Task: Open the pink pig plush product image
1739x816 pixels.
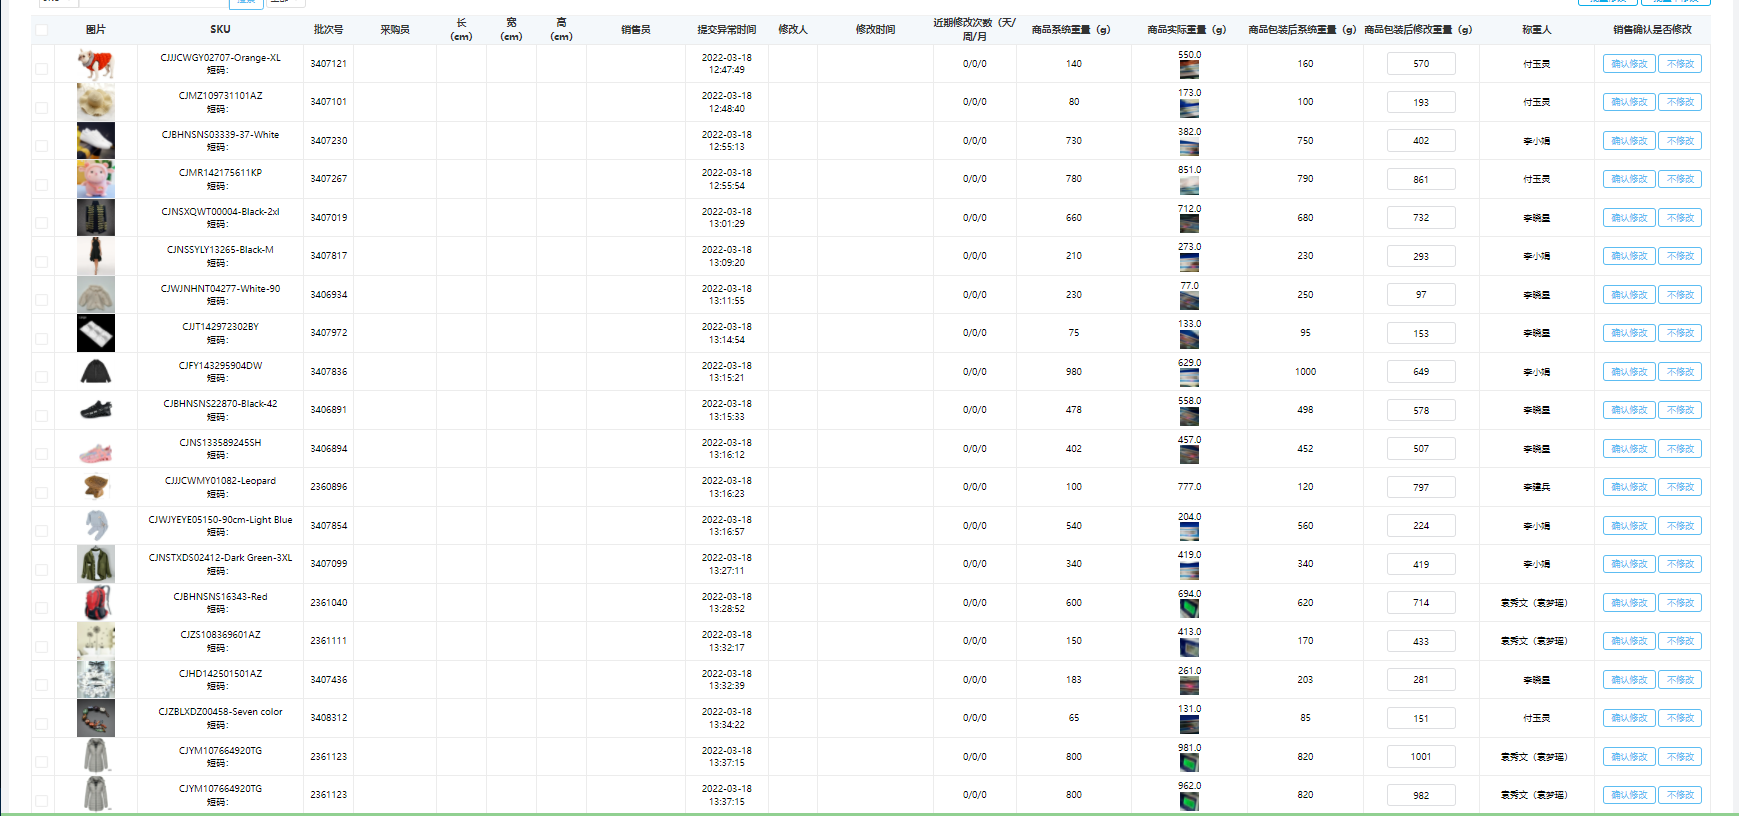Action: 96,179
